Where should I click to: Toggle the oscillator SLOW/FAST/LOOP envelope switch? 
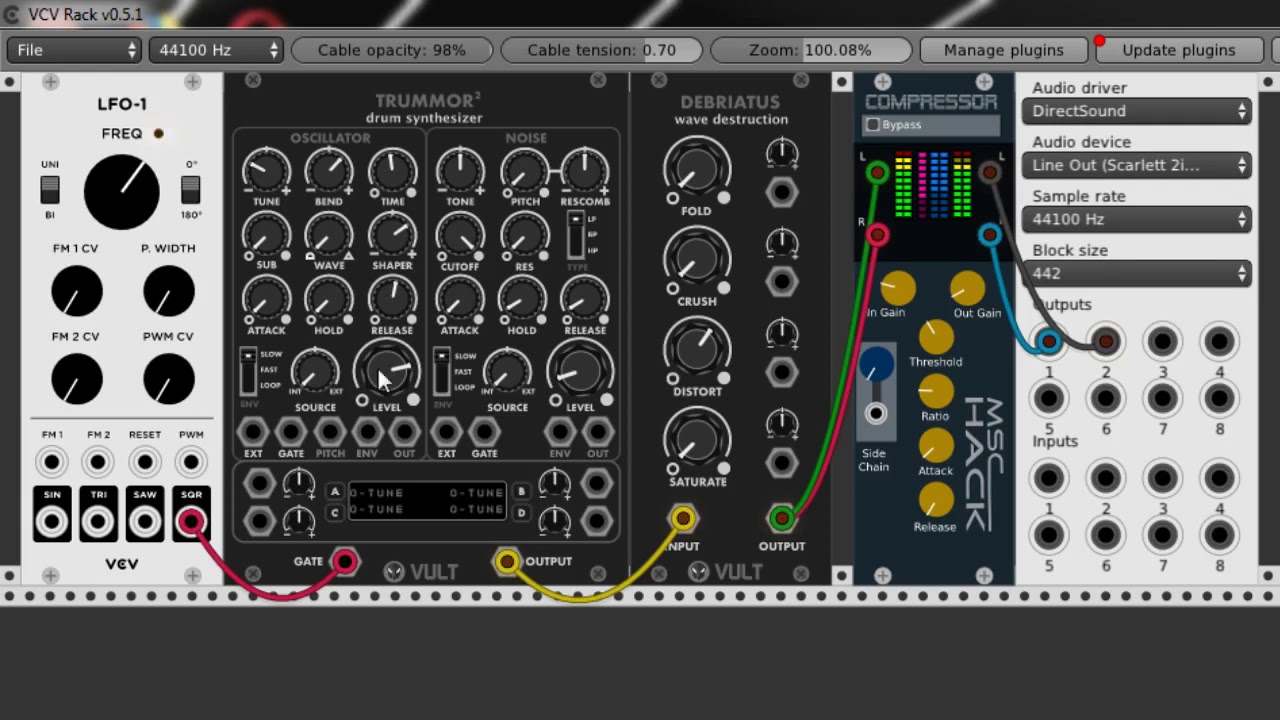pos(248,371)
